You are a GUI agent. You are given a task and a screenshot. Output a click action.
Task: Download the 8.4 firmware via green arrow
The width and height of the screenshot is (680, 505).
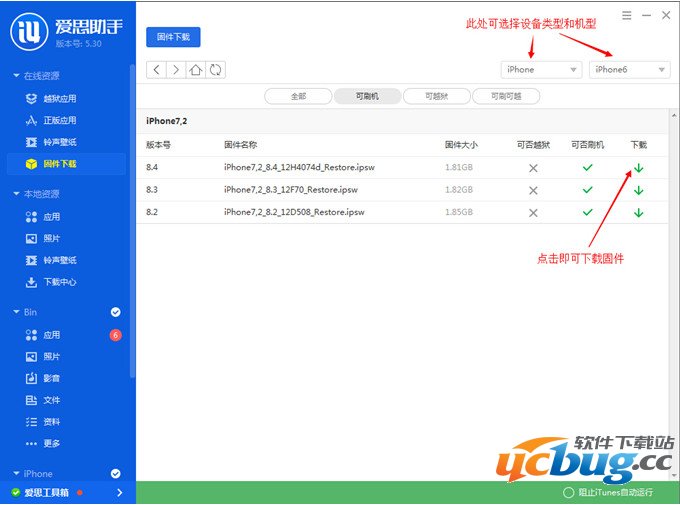coord(638,168)
